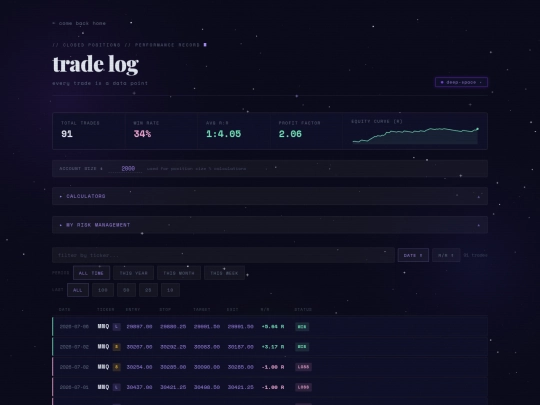540x405 pixels.
Task: Click the long badge in the 30437.00 entry row
Action: 117,387
